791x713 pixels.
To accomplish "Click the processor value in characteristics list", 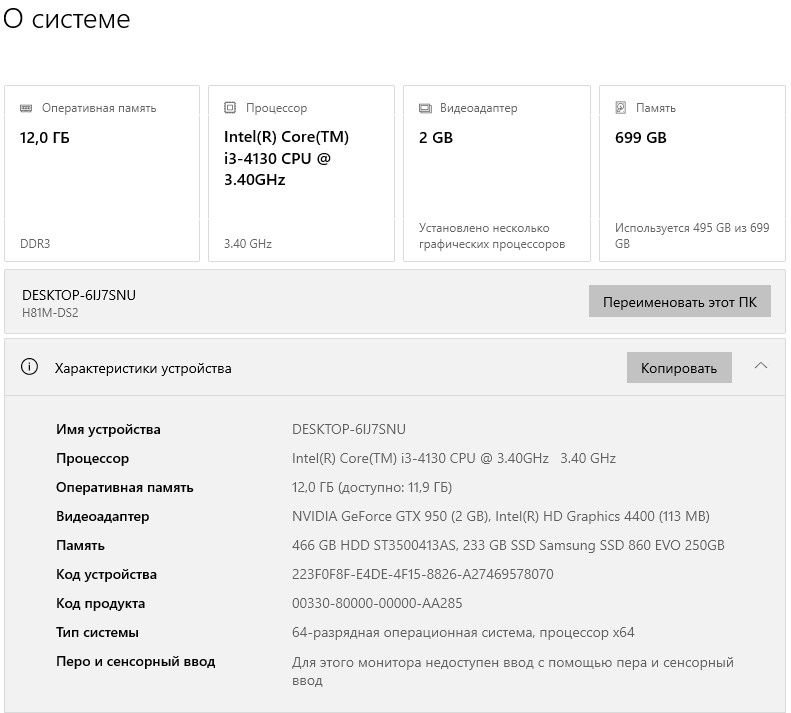I will [x=454, y=458].
